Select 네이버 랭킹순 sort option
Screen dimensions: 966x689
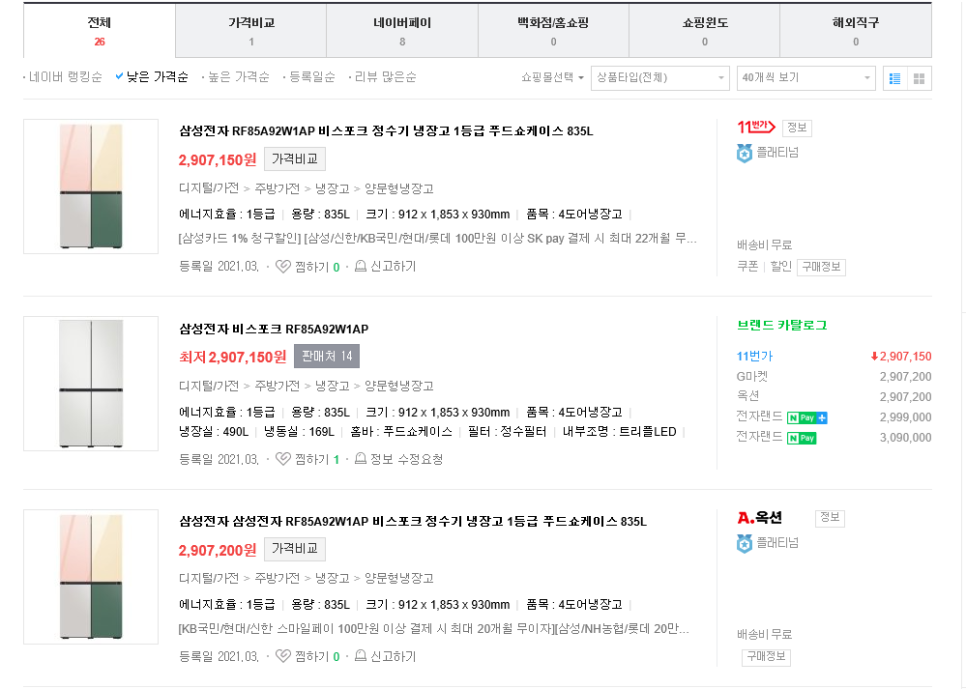pos(65,77)
